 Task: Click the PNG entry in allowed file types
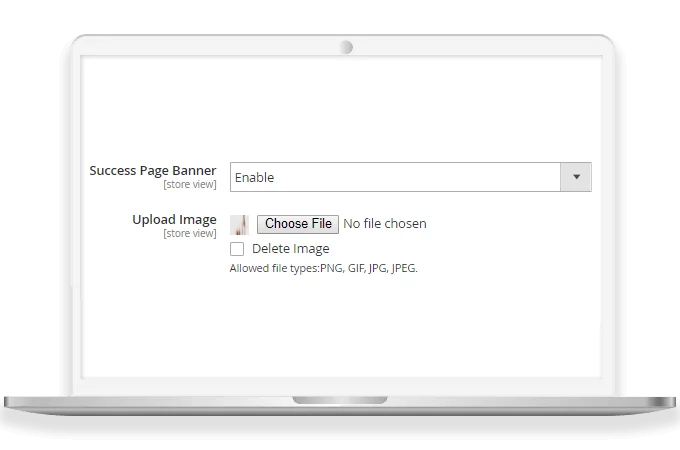(x=331, y=269)
